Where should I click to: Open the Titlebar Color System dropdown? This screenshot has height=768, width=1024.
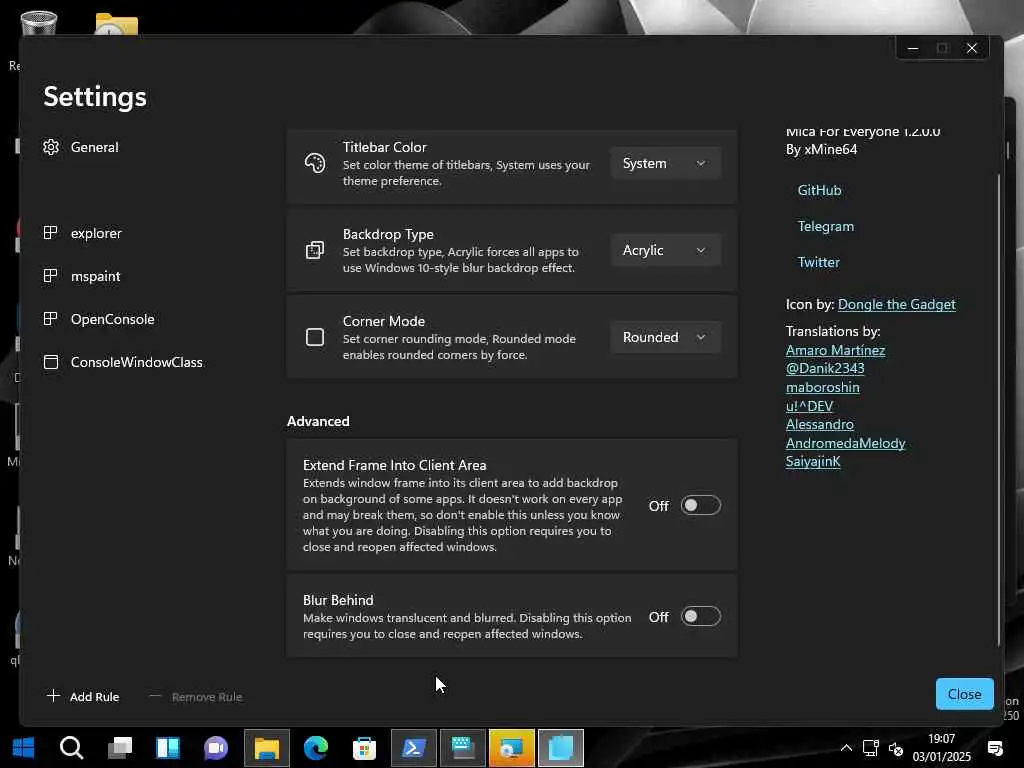click(665, 163)
